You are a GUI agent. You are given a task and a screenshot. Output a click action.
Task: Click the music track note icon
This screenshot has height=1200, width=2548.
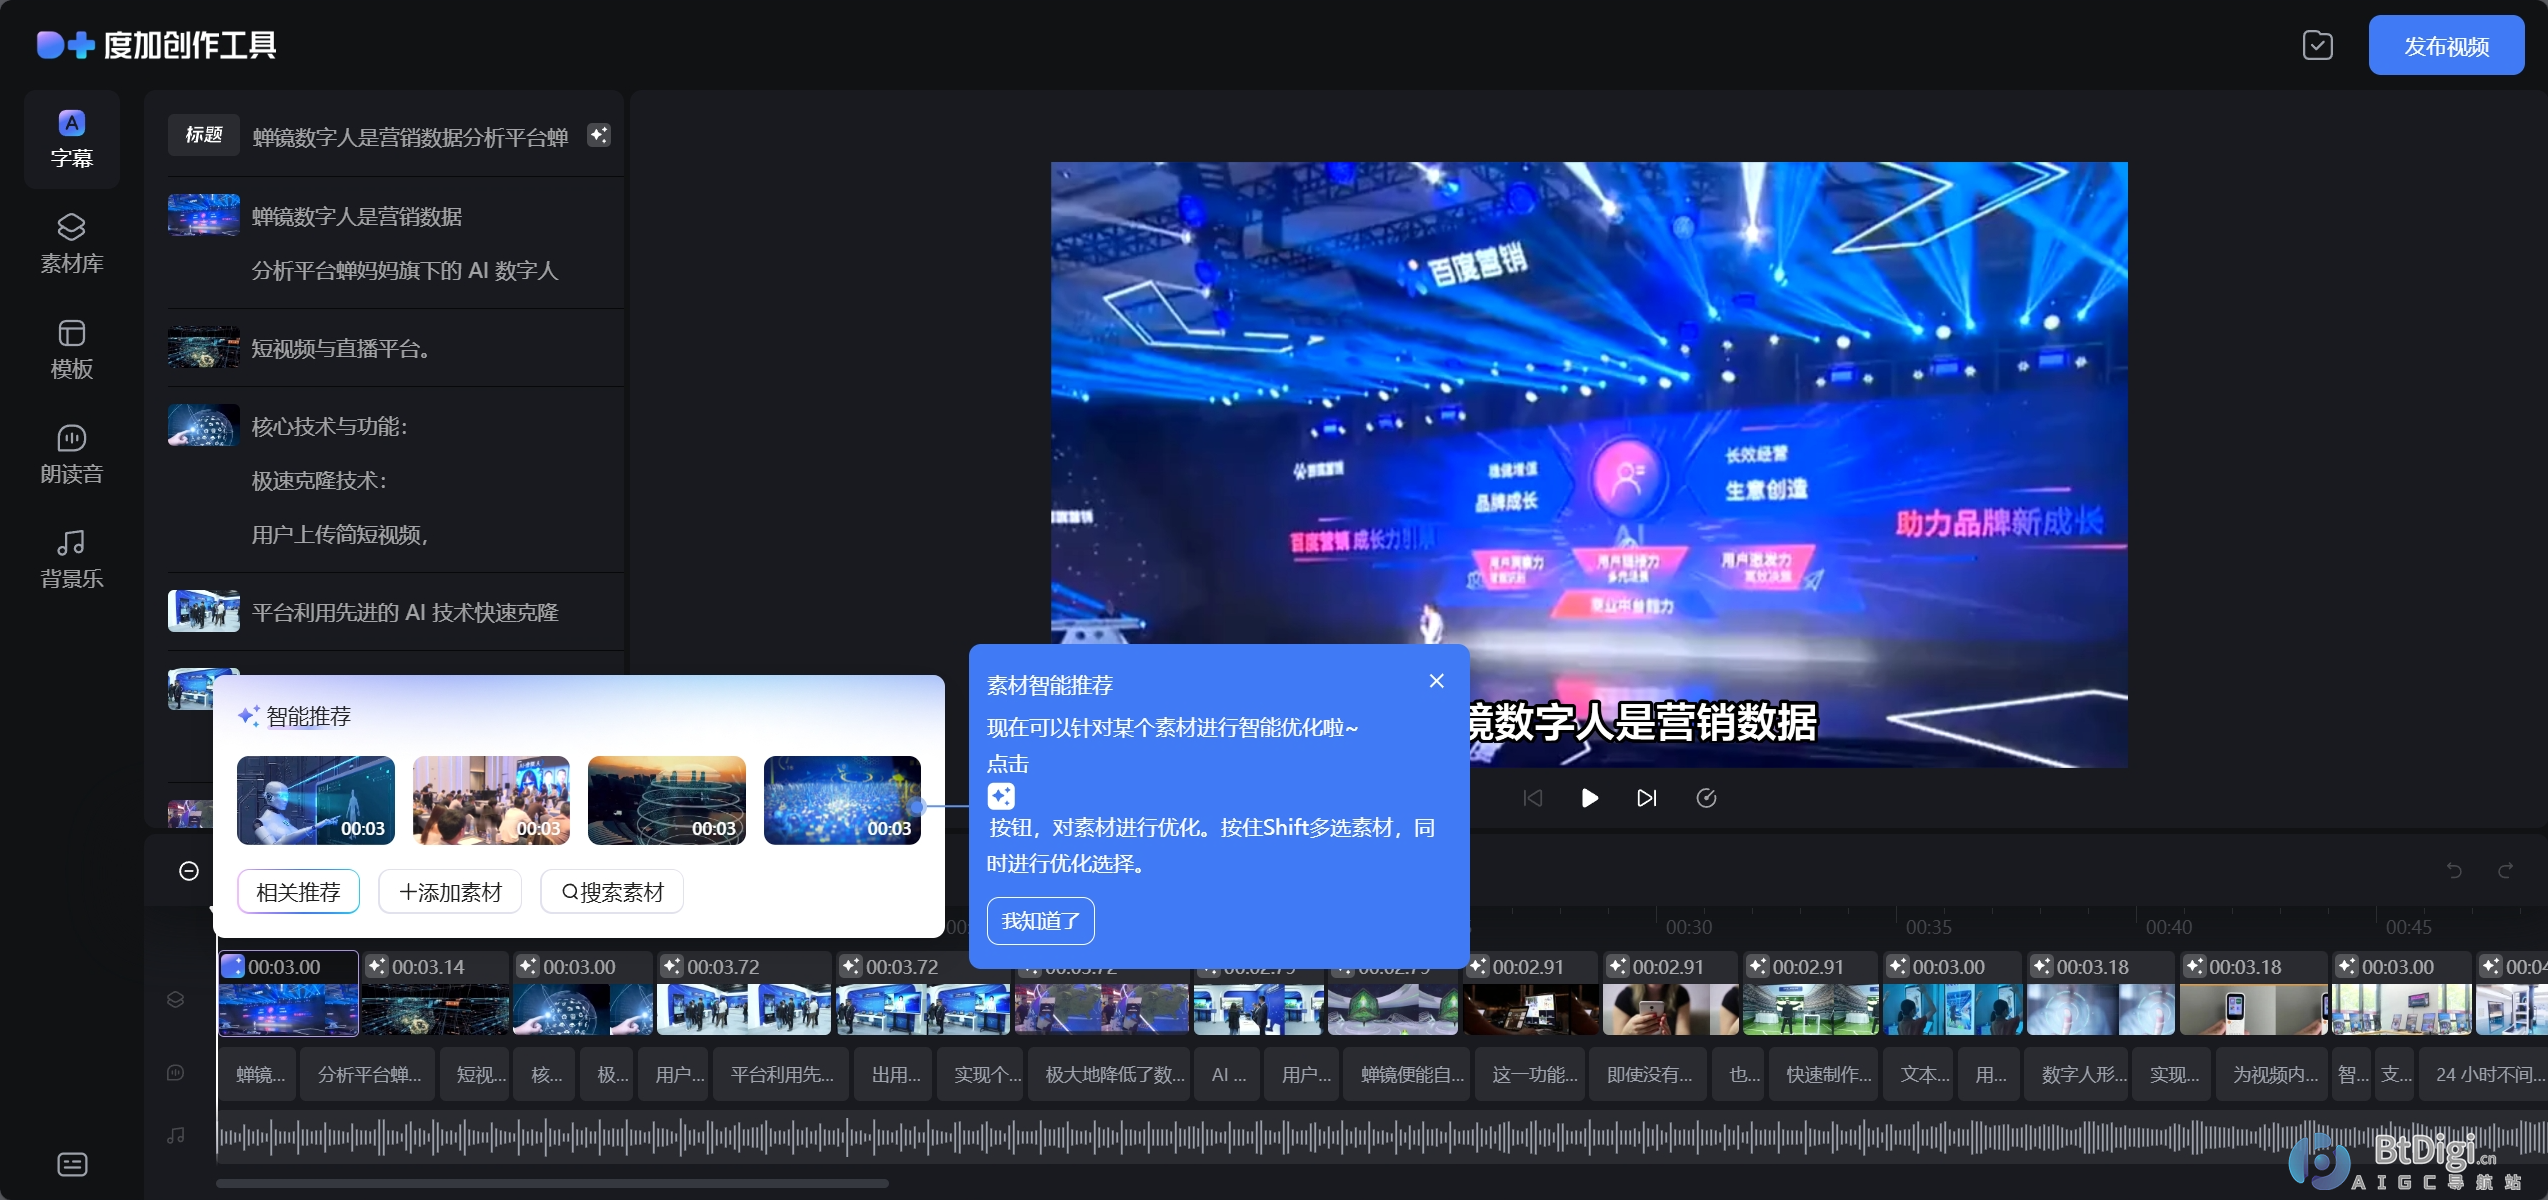point(175,1135)
